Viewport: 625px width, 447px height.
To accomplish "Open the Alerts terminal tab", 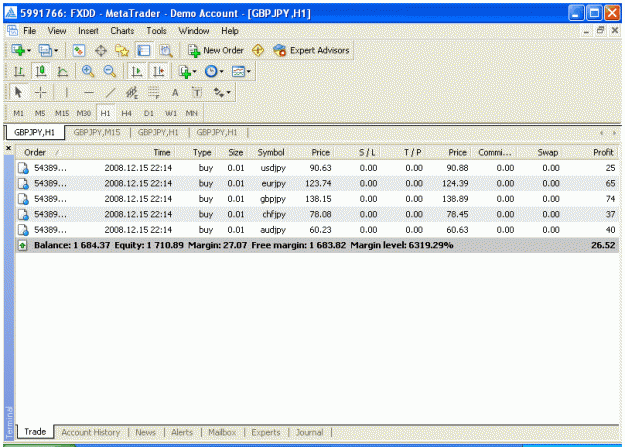I will click(x=182, y=432).
